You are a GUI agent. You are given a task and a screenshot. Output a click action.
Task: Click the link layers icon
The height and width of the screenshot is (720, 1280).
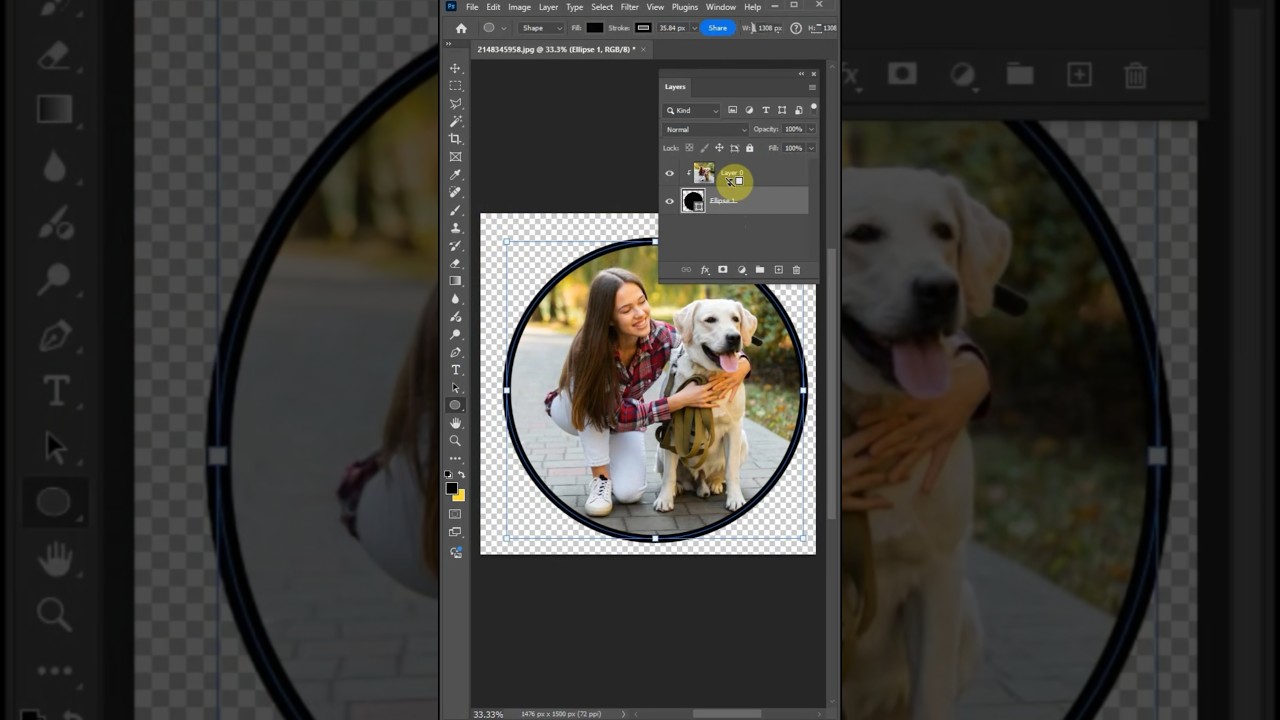(x=686, y=270)
